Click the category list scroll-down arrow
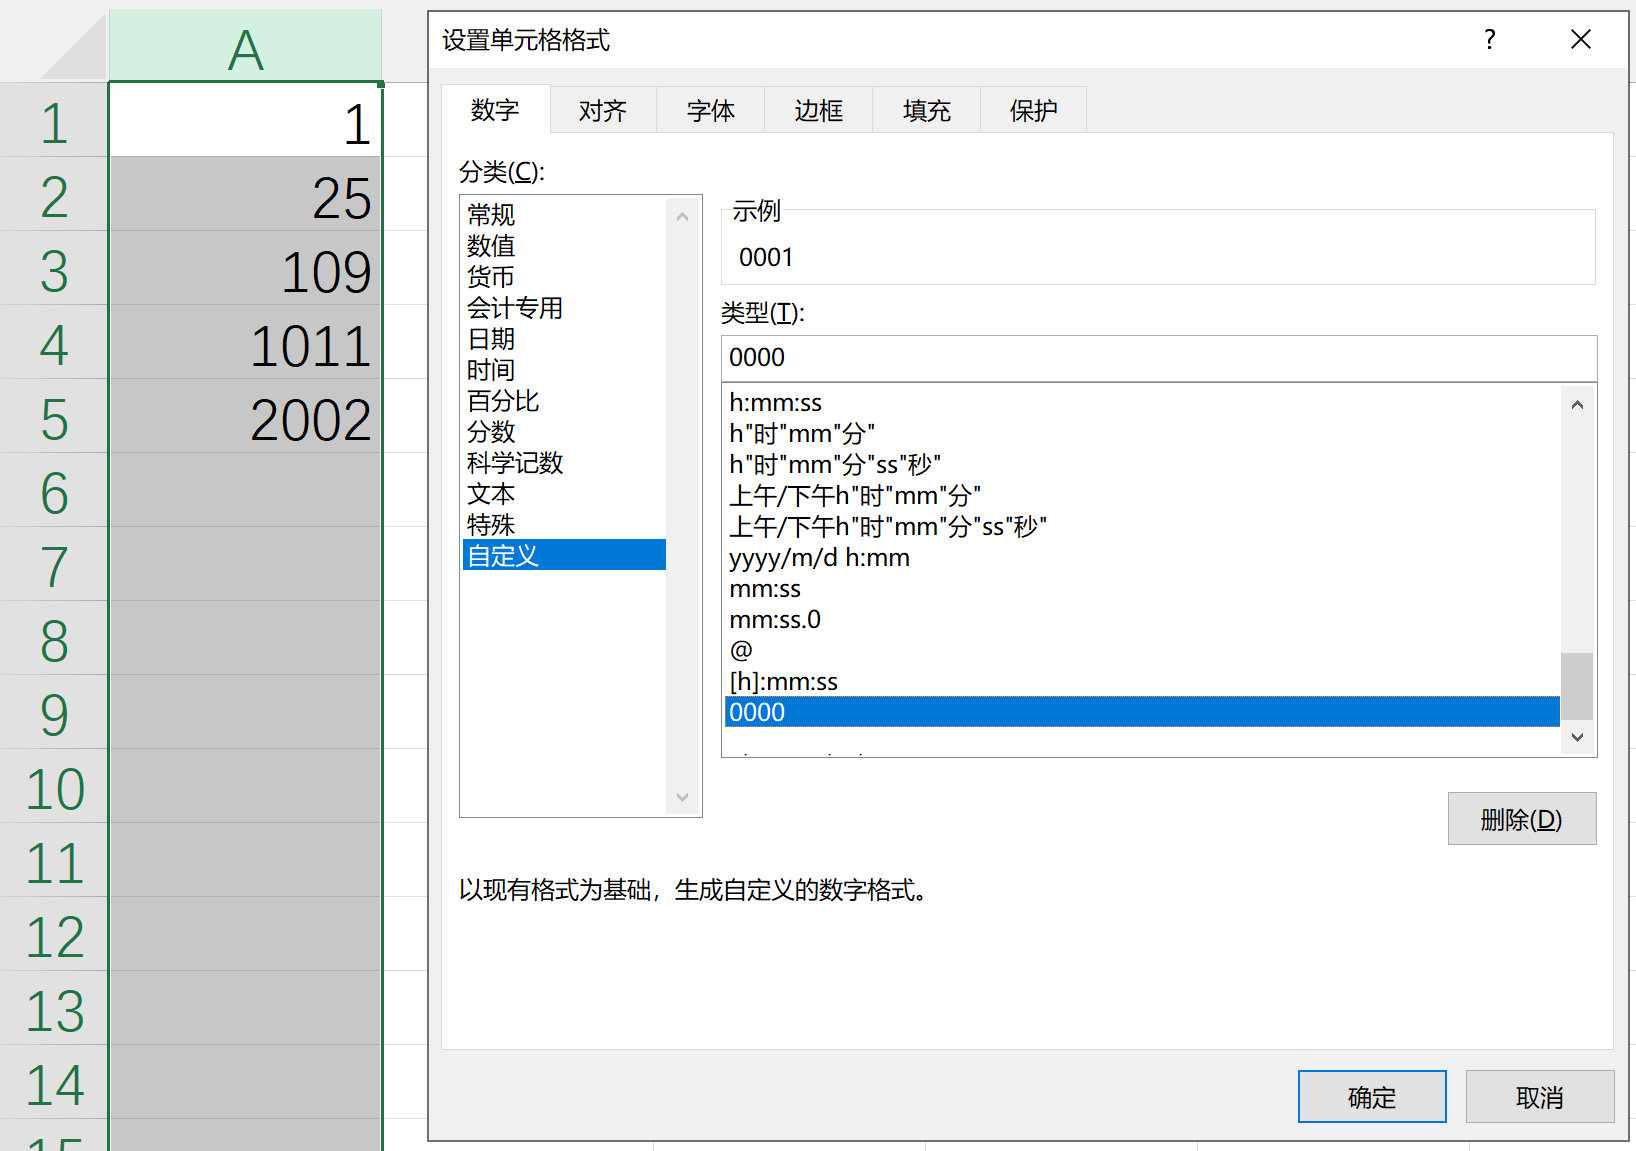The width and height of the screenshot is (1636, 1151). click(683, 797)
